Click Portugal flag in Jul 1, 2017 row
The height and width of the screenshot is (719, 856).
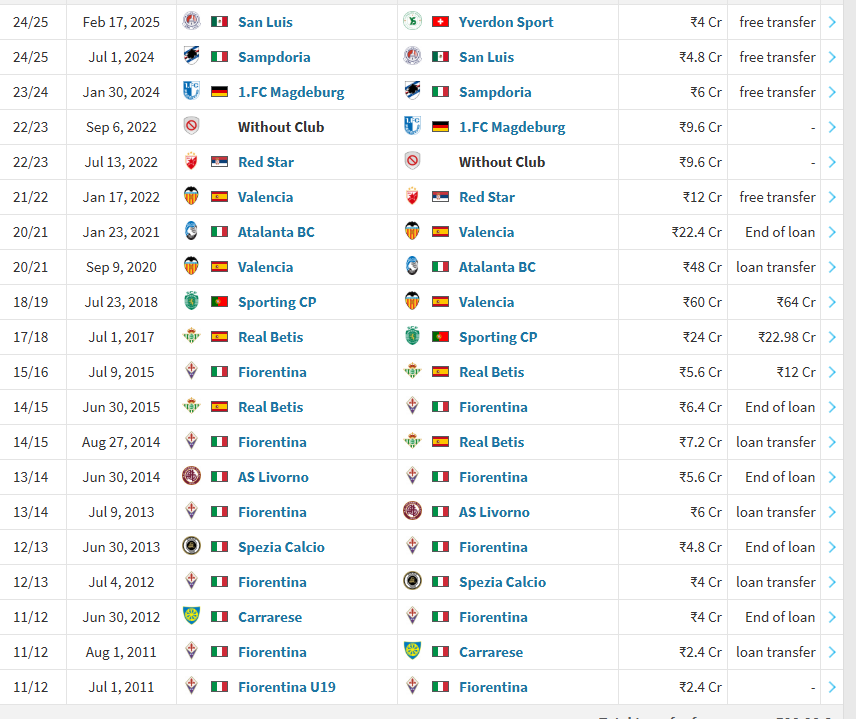pos(440,337)
